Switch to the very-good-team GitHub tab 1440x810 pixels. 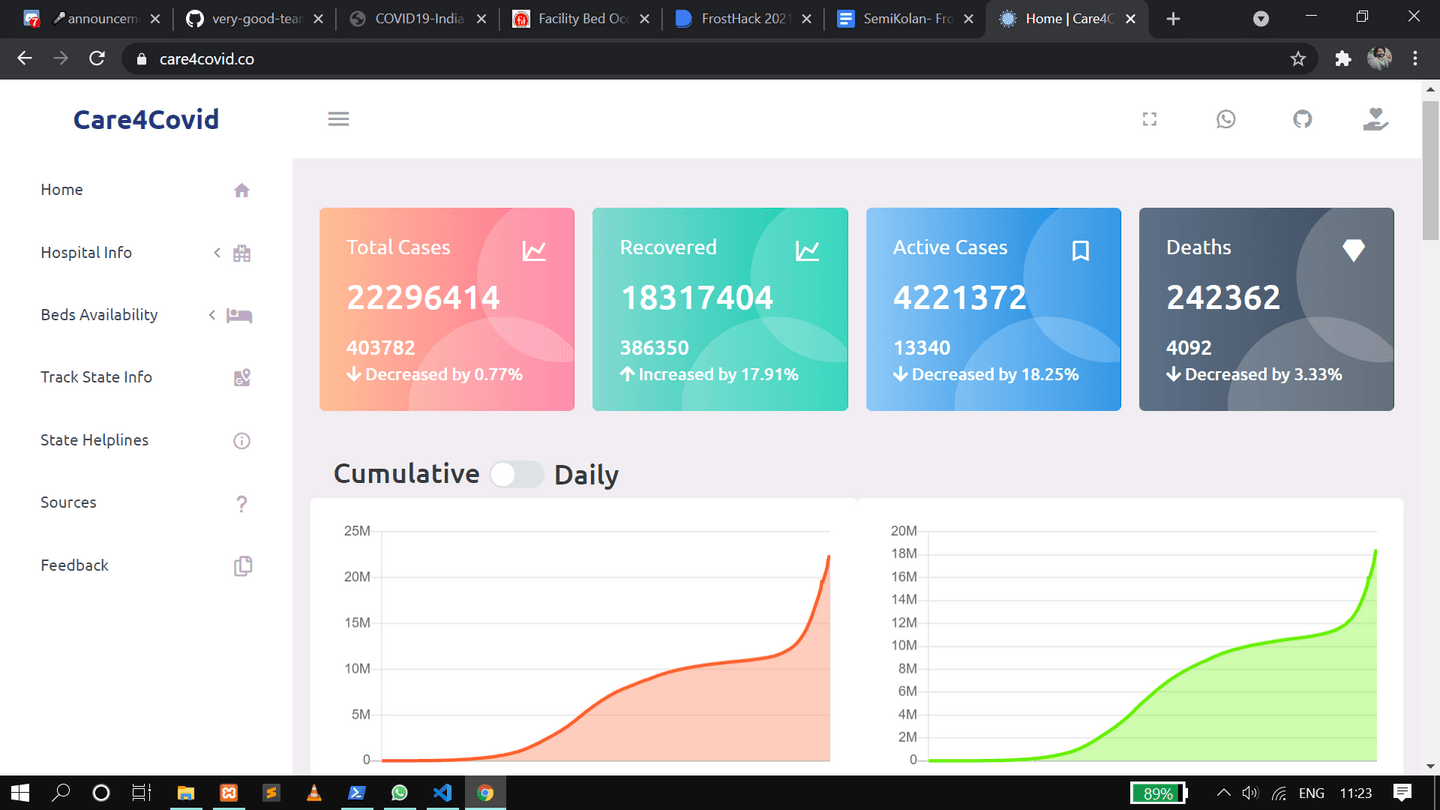pos(255,19)
